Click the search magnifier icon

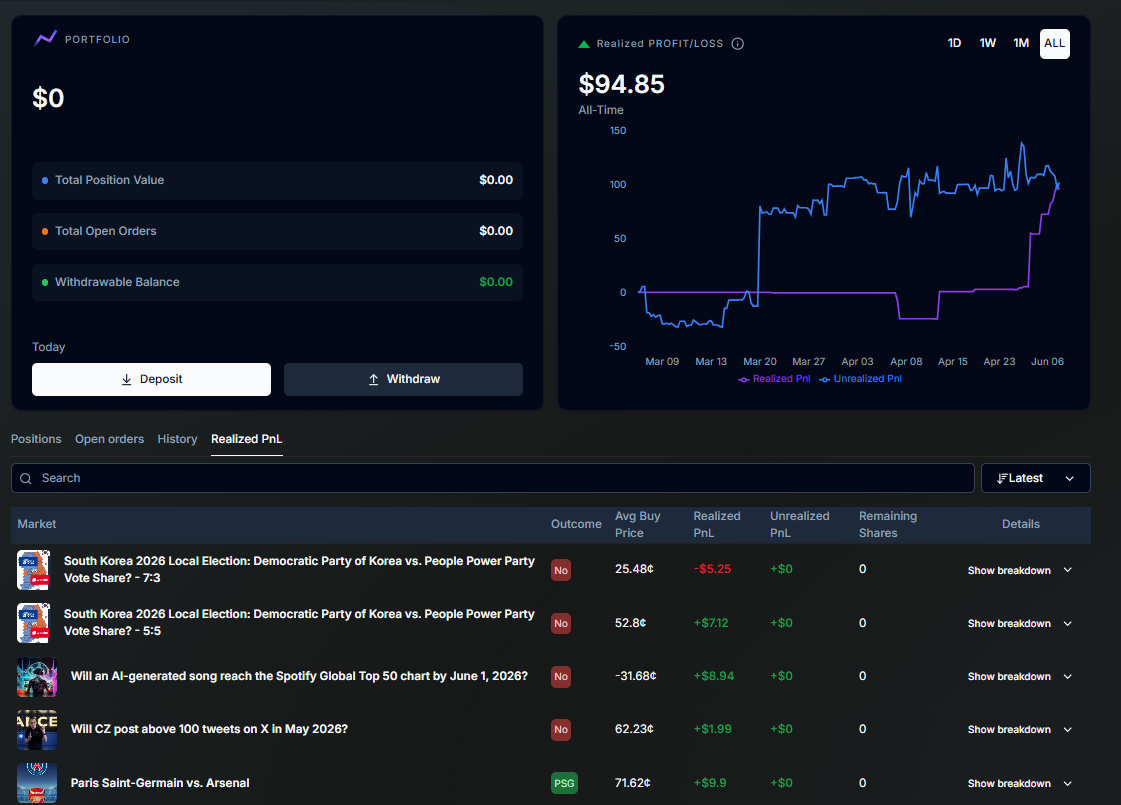(26, 478)
